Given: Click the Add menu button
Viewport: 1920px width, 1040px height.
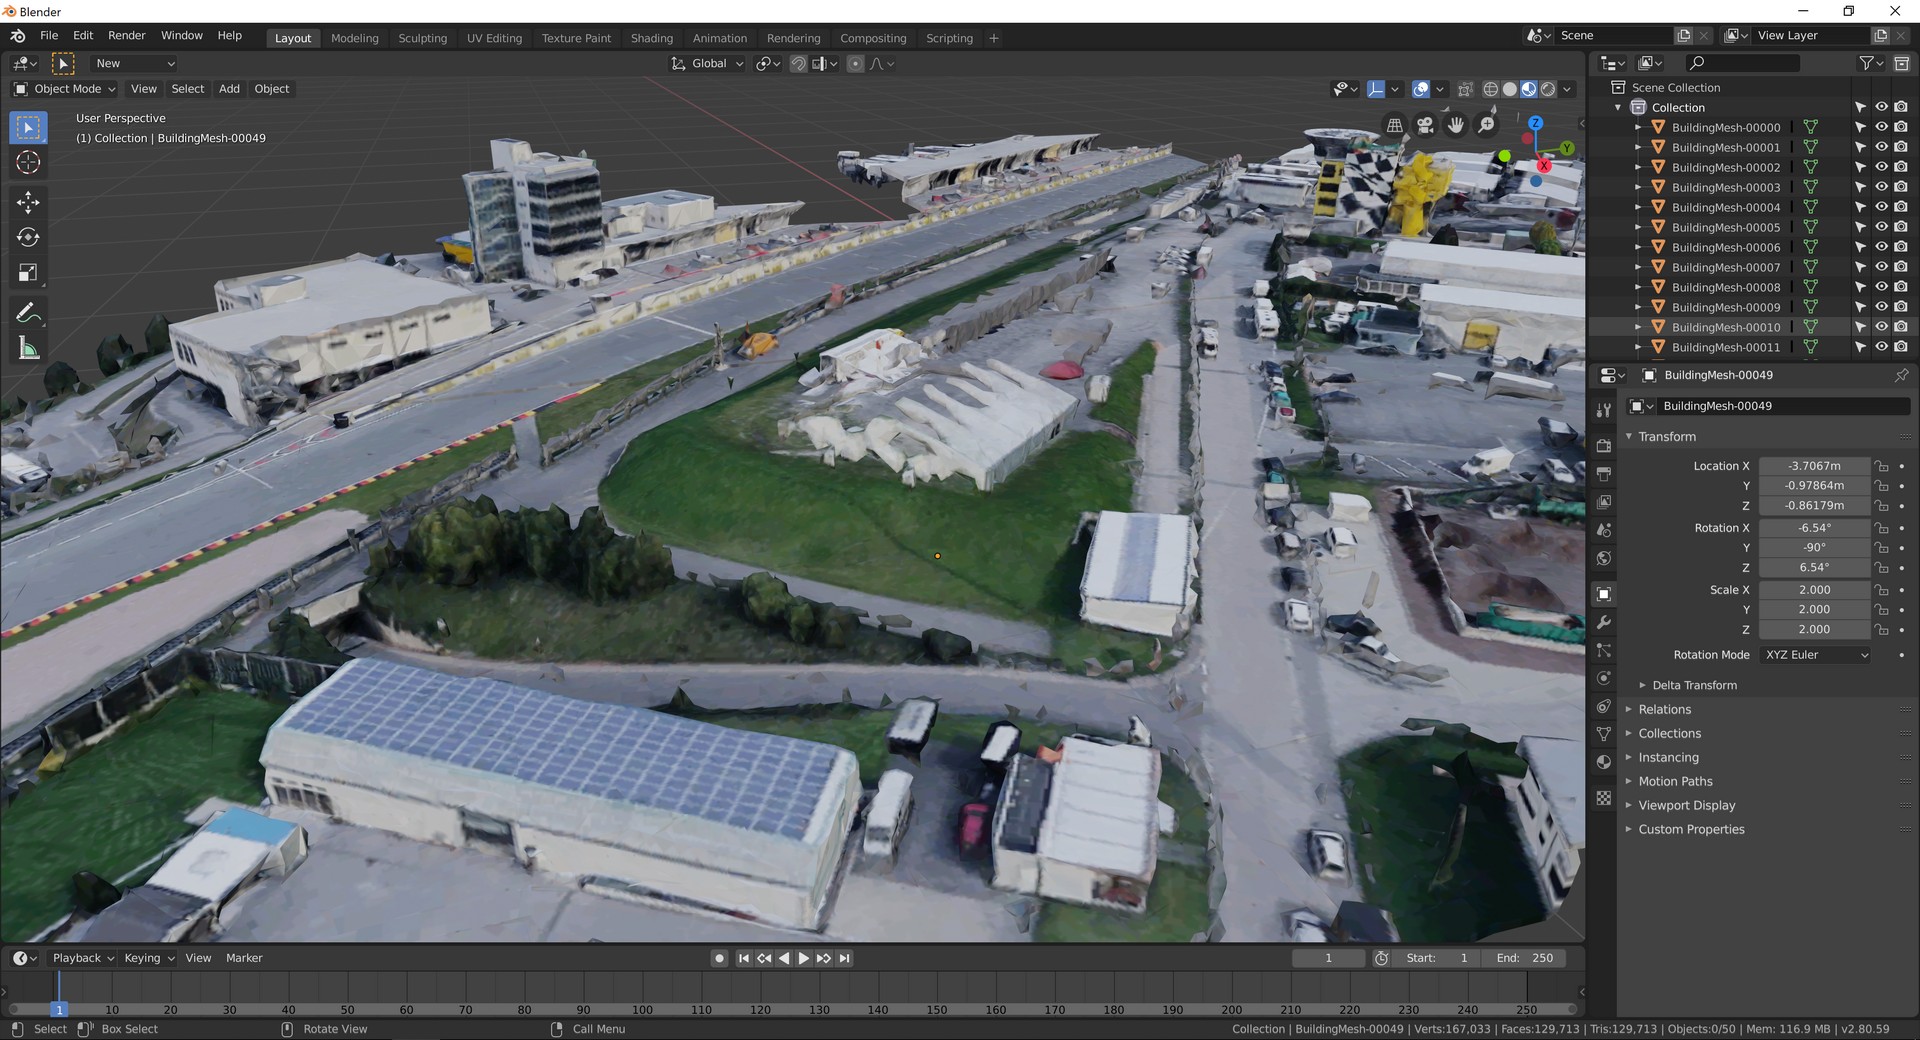Looking at the screenshot, I should (229, 89).
